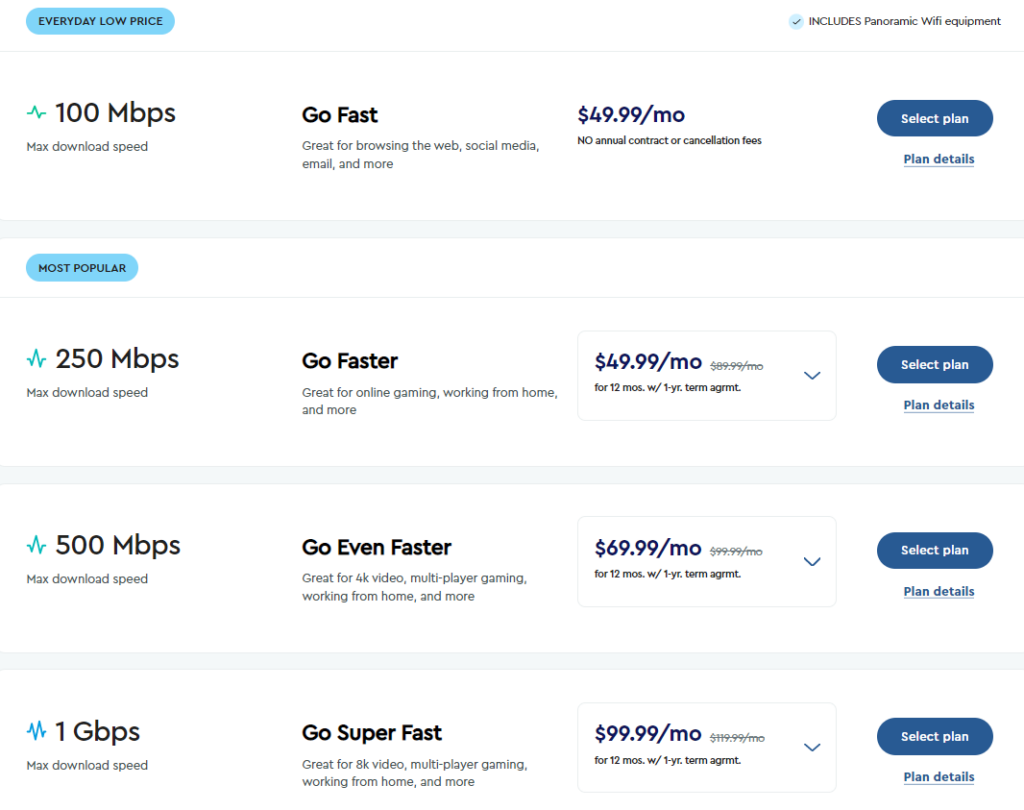Select the Go Fast 100 Mbps plan
This screenshot has width=1024, height=810.
click(x=935, y=118)
